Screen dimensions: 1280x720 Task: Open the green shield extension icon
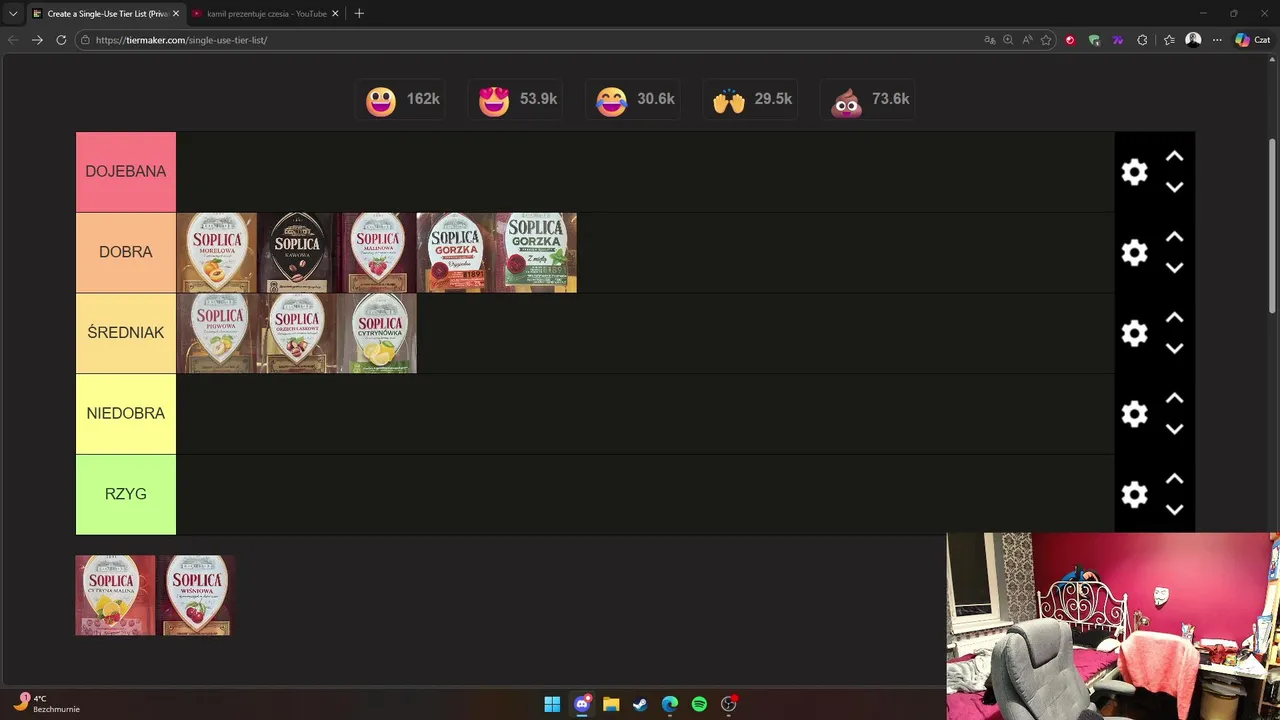pos(1094,40)
